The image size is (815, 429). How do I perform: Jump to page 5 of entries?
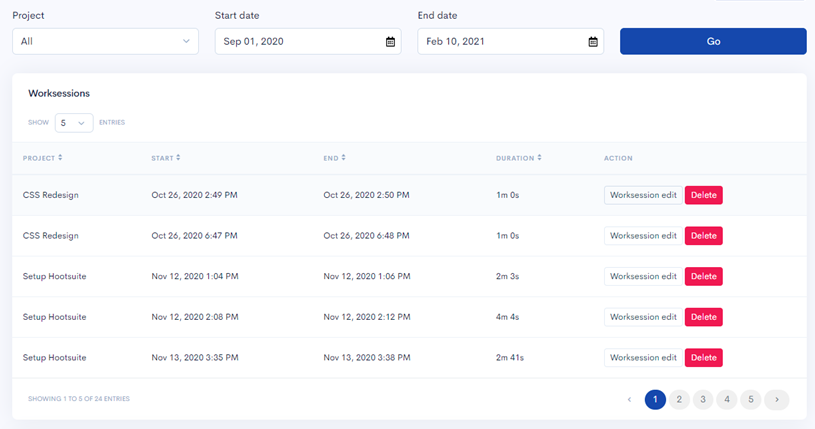coord(751,399)
